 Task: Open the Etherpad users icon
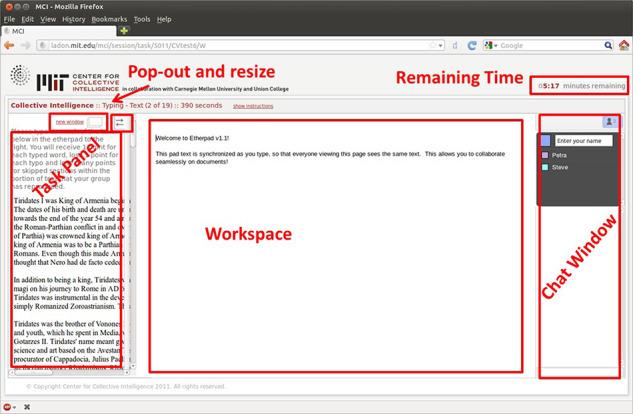coord(608,121)
